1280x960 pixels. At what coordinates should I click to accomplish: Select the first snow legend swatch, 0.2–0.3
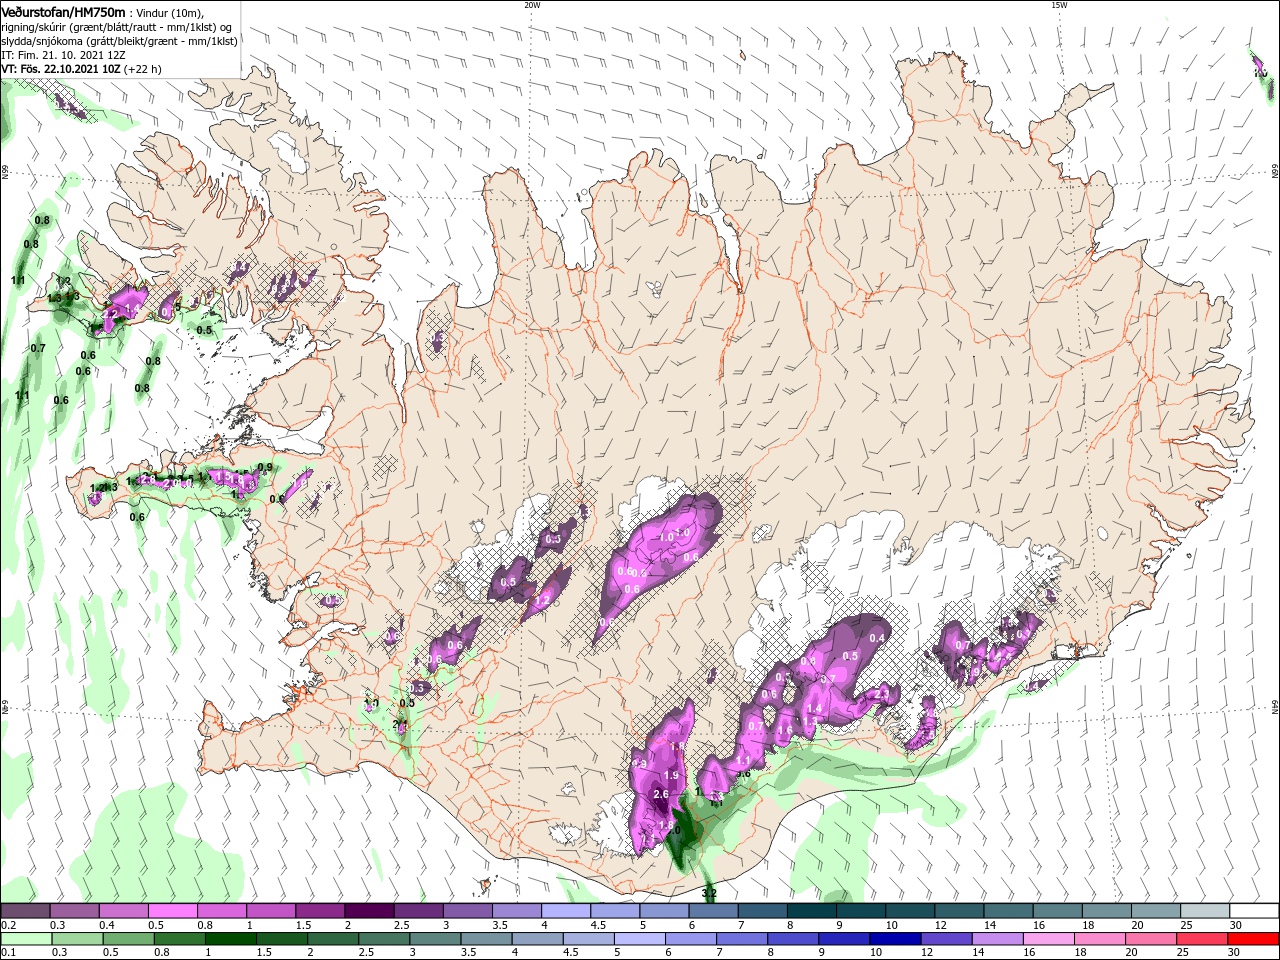[x=26, y=911]
